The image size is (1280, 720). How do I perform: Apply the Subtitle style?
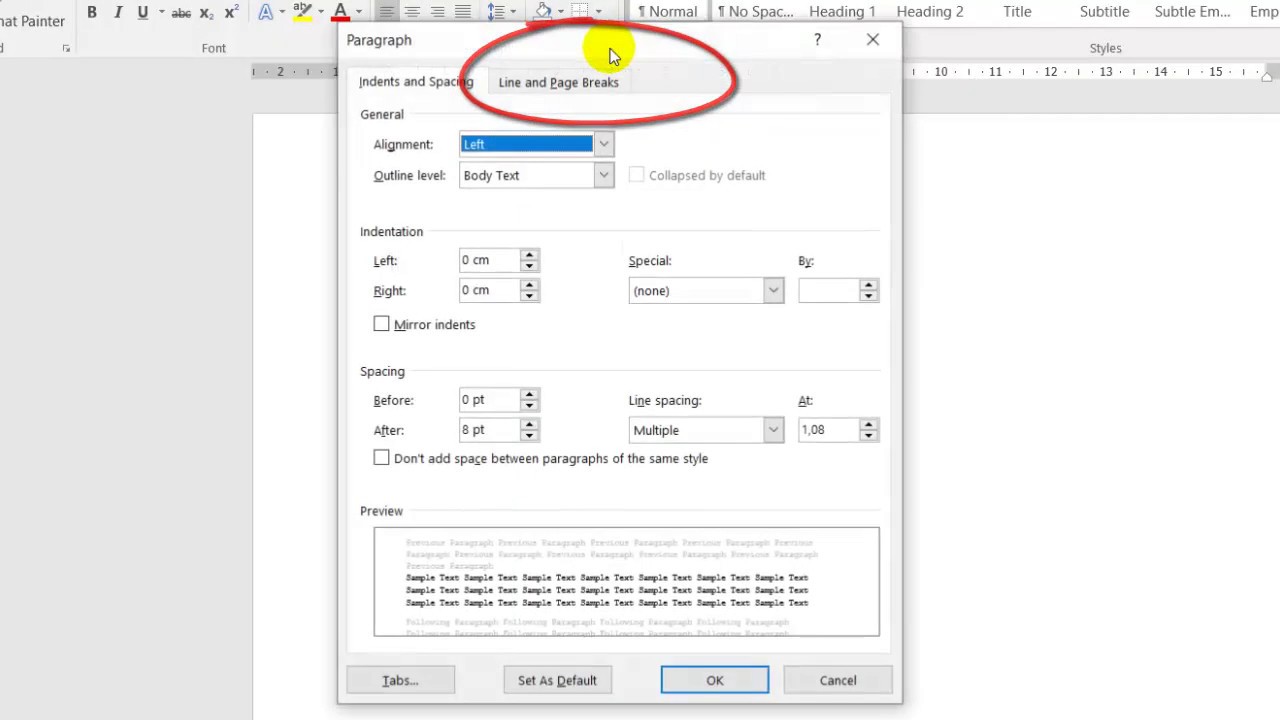pyautogui.click(x=1104, y=12)
